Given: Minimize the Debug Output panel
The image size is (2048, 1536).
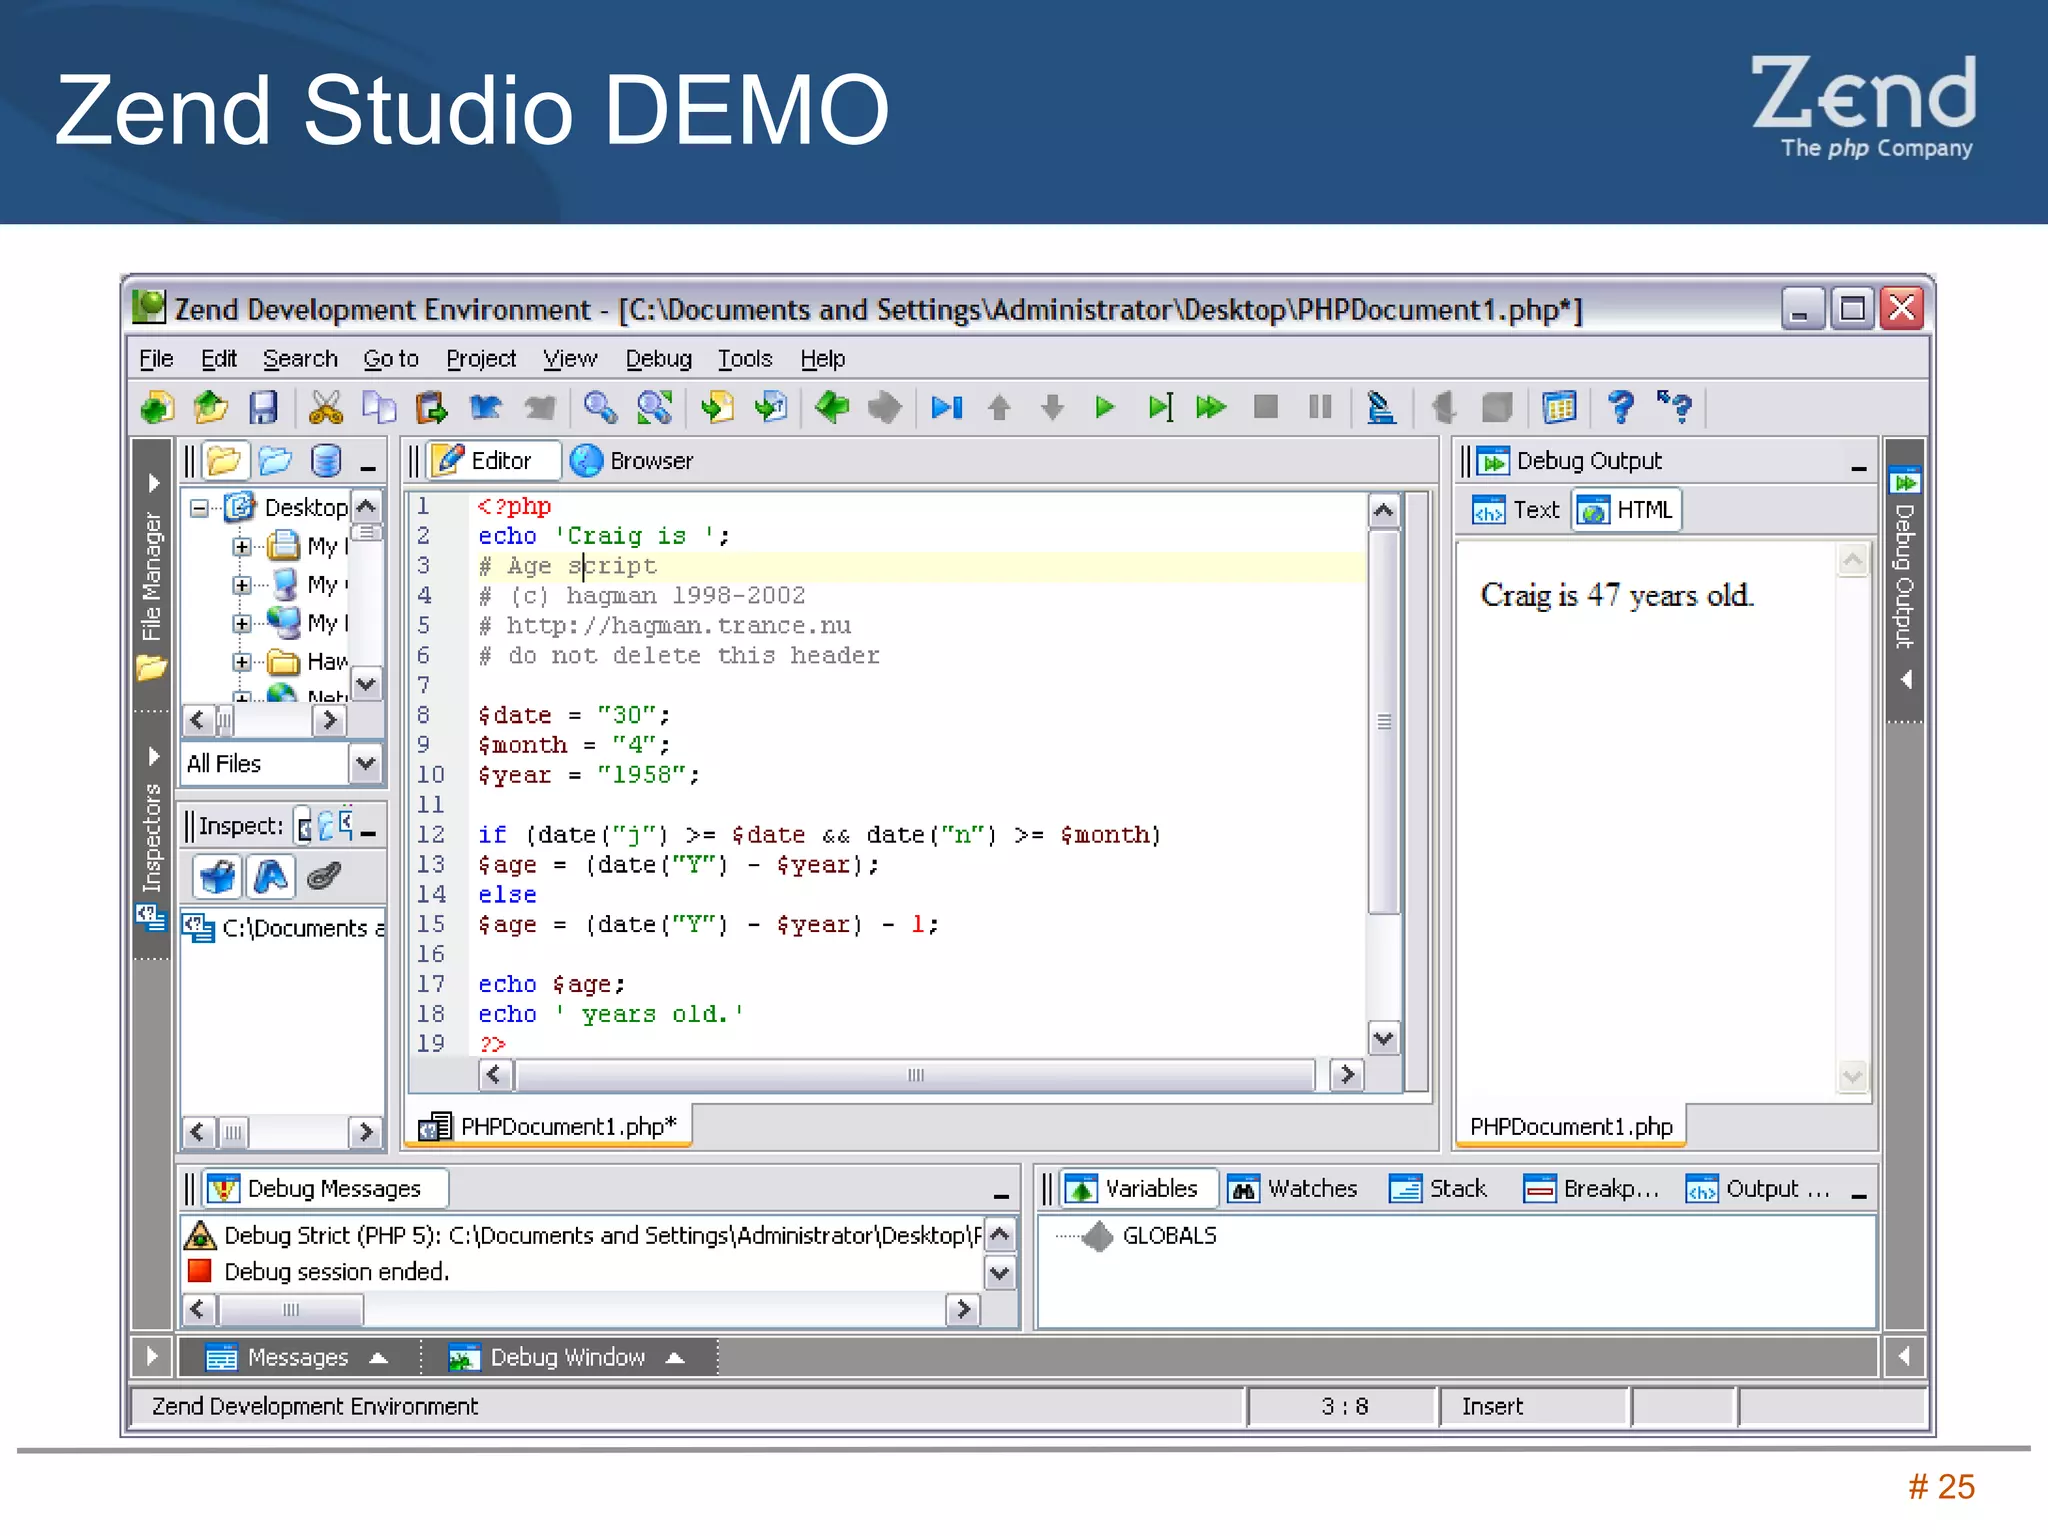Looking at the screenshot, I should [x=1858, y=466].
